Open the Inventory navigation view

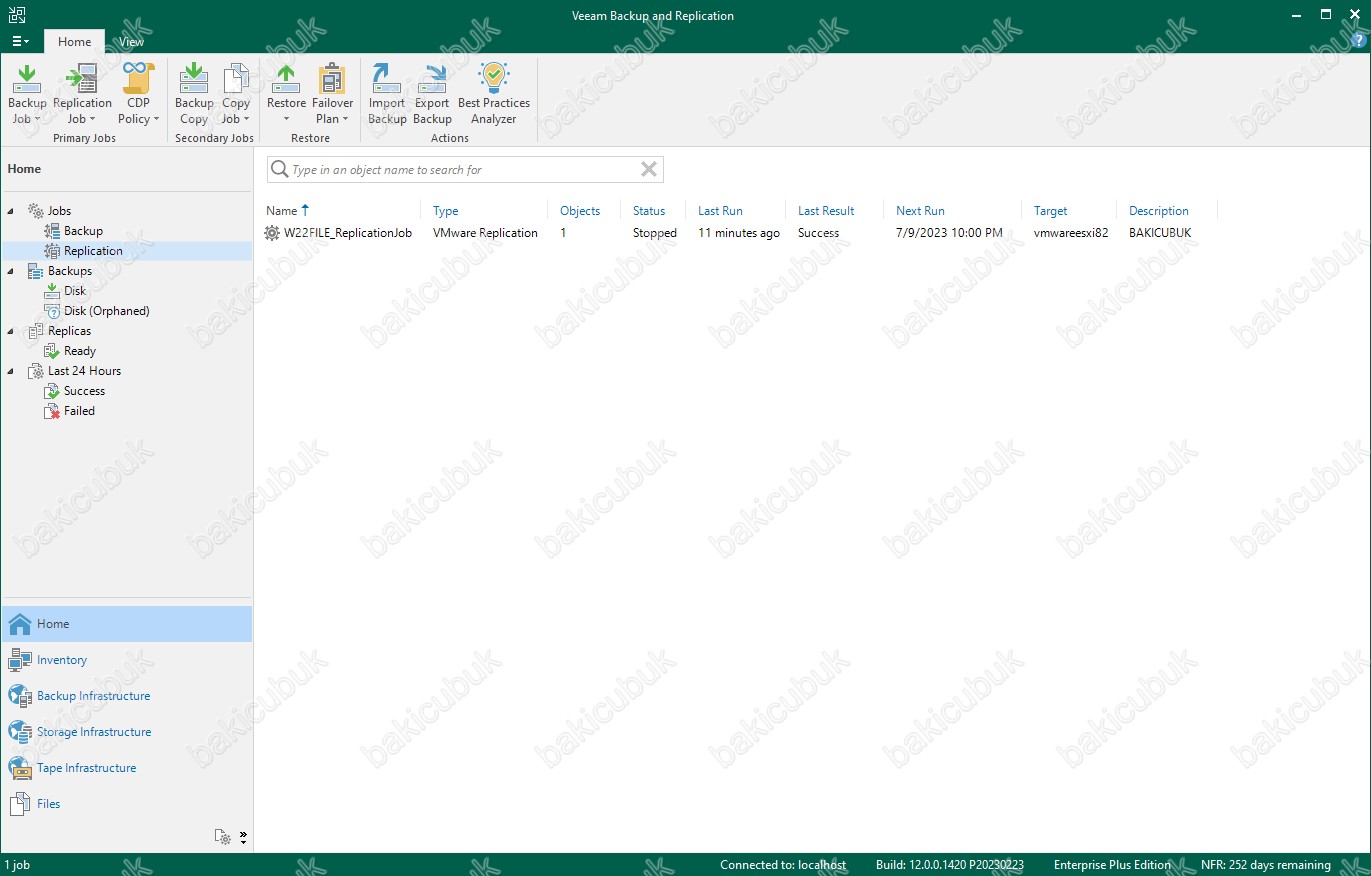tap(127, 660)
